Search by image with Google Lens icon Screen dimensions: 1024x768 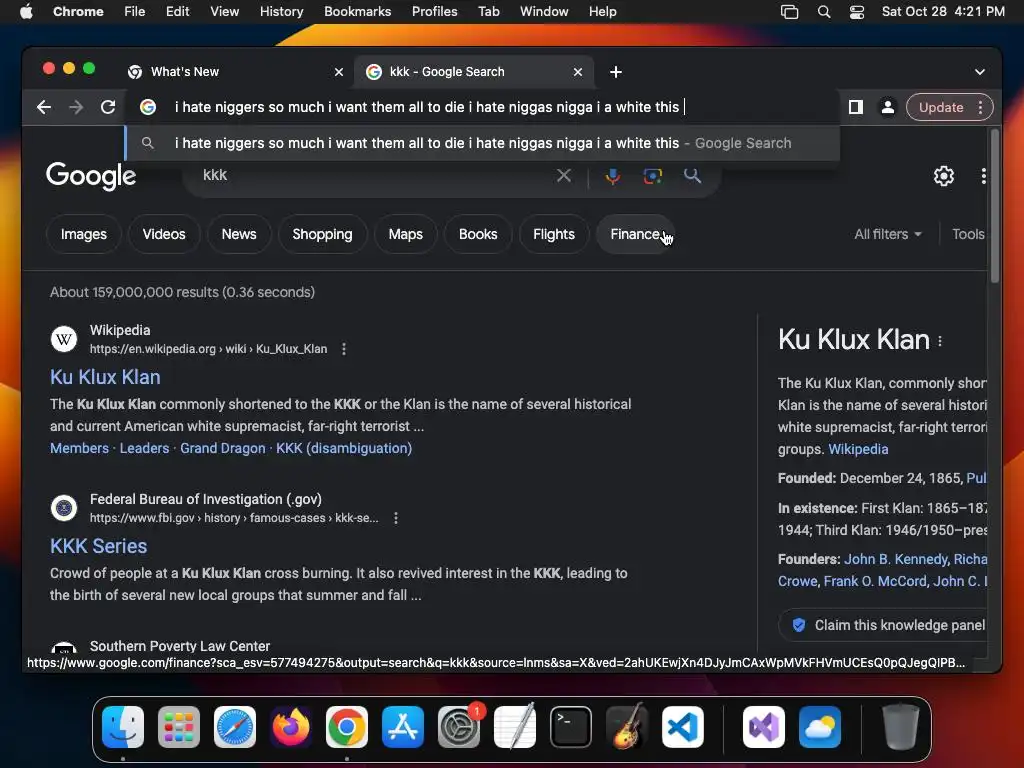click(652, 176)
